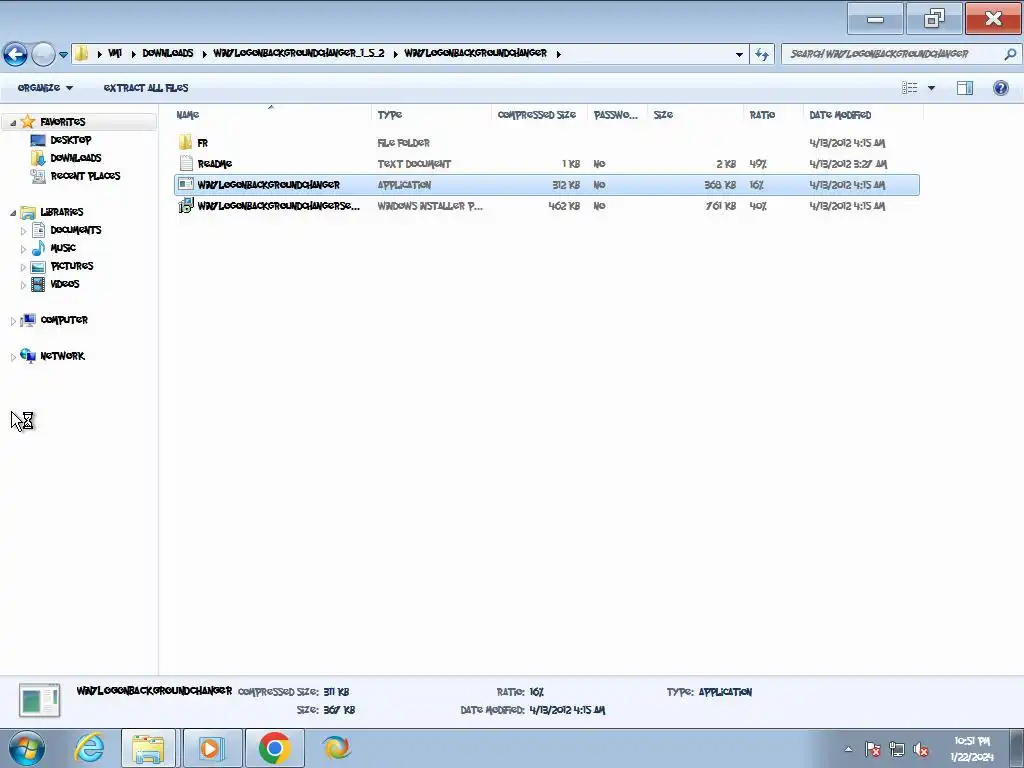Image resolution: width=1024 pixels, height=768 pixels.
Task: Launch Internet Explorer from taskbar
Action: tap(89, 748)
